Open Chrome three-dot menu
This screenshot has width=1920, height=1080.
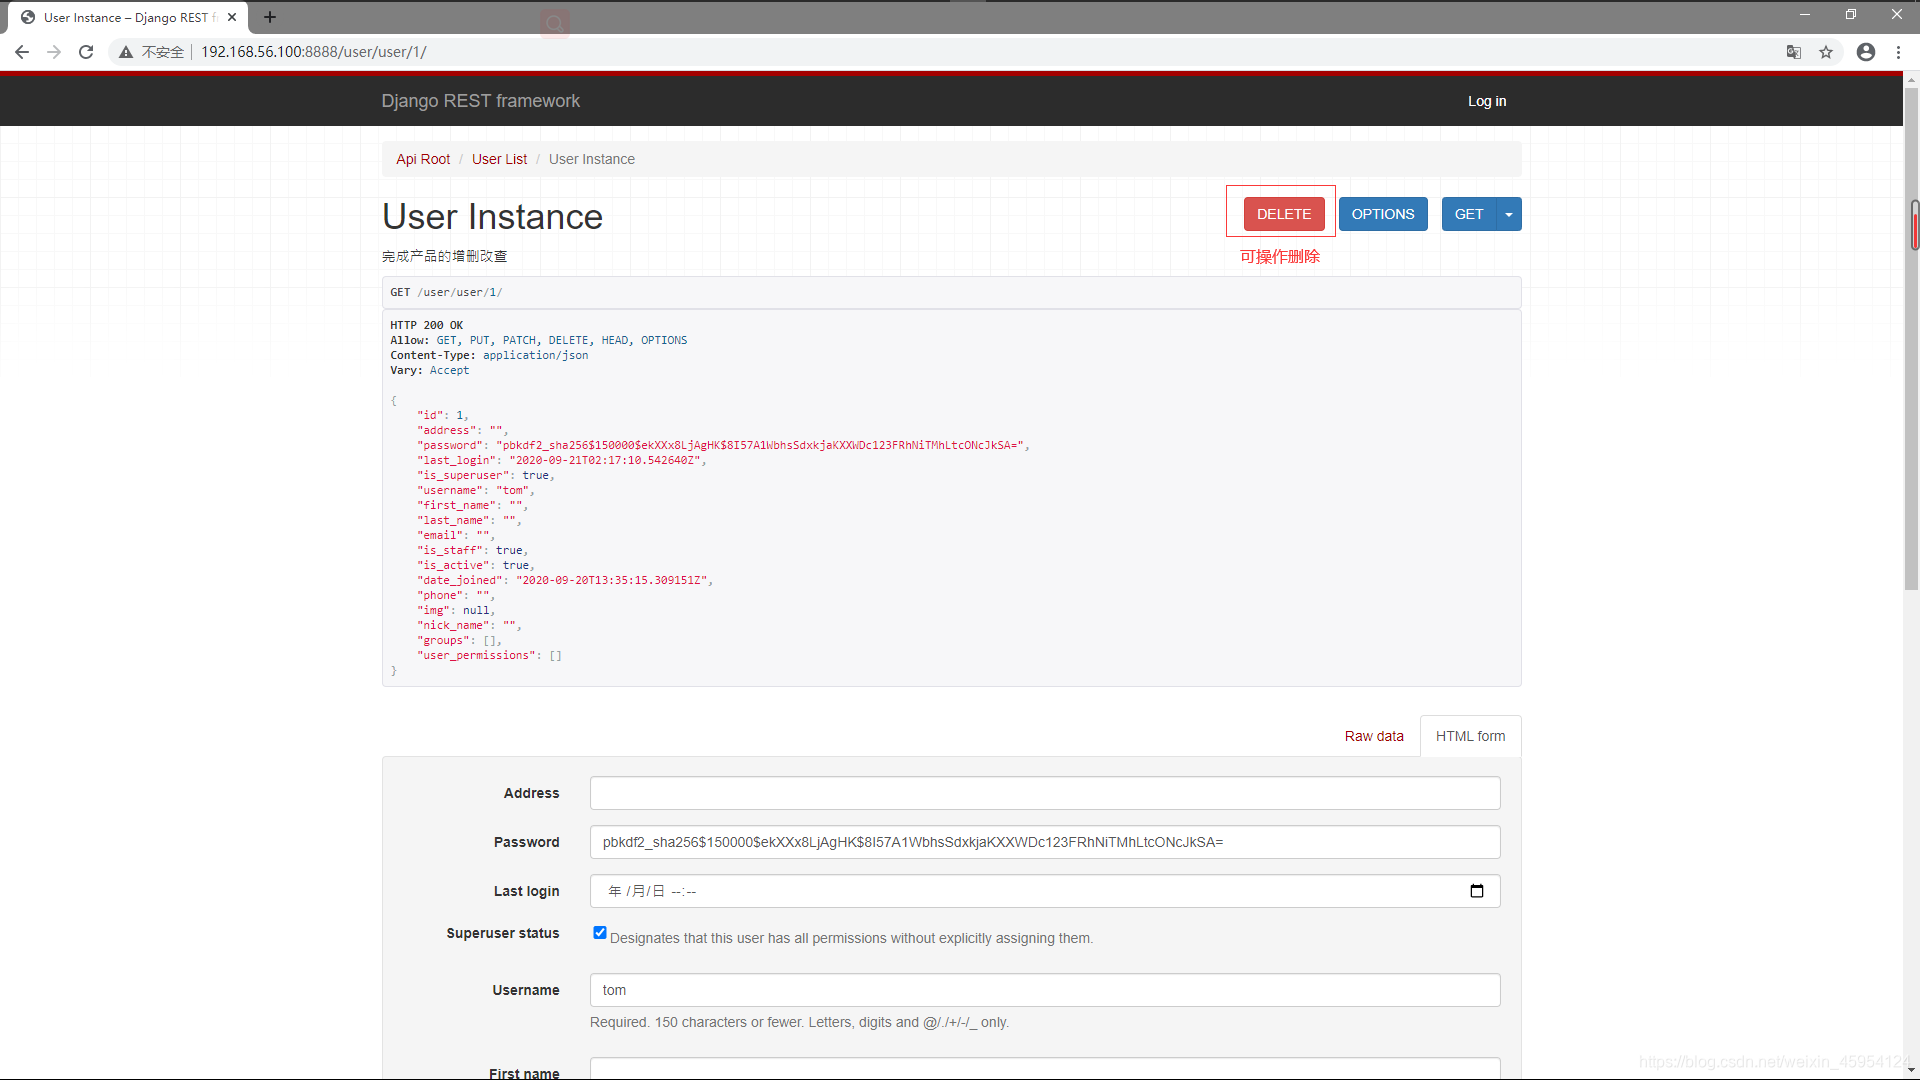coord(1898,52)
